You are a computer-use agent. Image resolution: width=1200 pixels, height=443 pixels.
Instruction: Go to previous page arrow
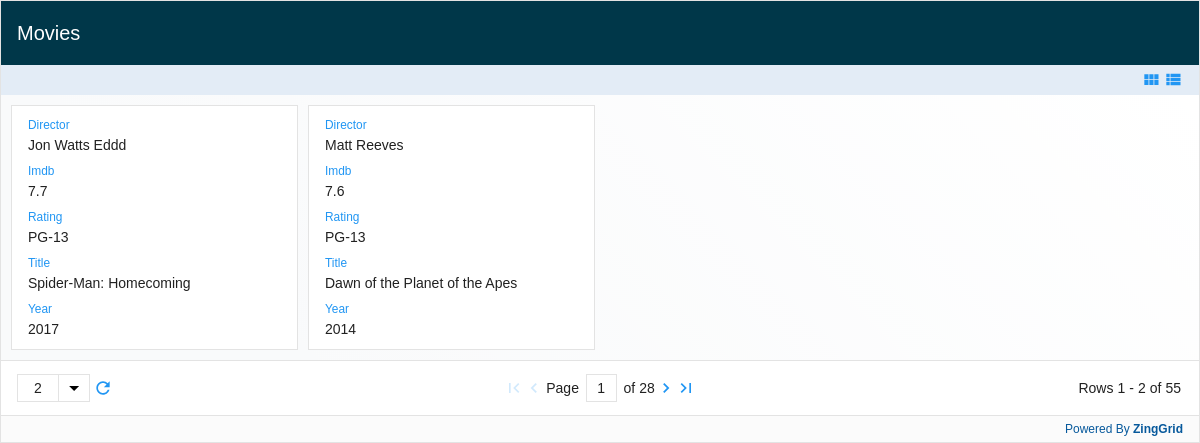pyautogui.click(x=534, y=388)
